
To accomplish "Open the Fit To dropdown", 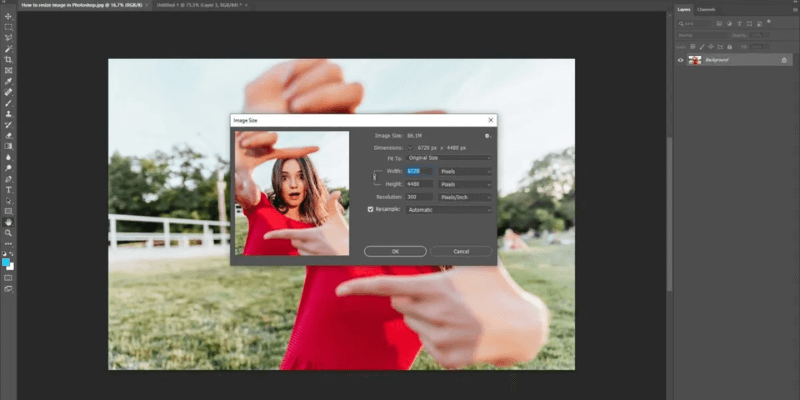I will point(452,158).
